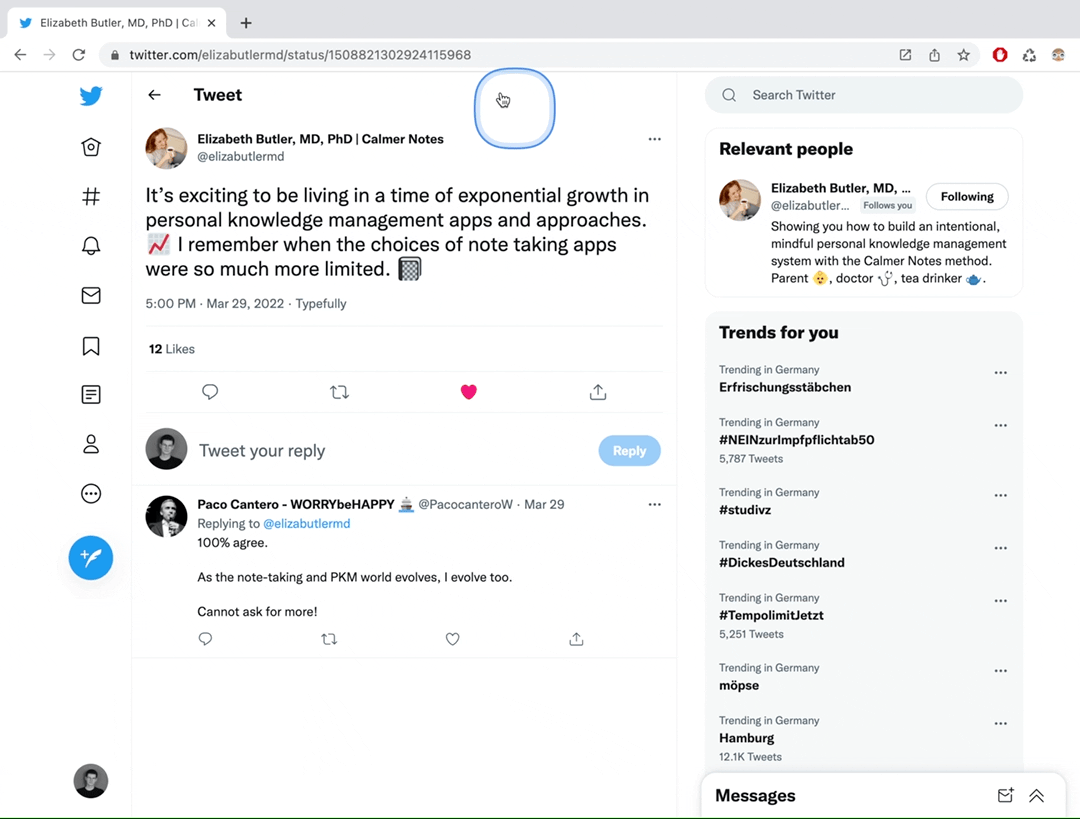Viewport: 1080px width, 819px height.
Task: Open the three-dot menu on main tweet
Action: (654, 139)
